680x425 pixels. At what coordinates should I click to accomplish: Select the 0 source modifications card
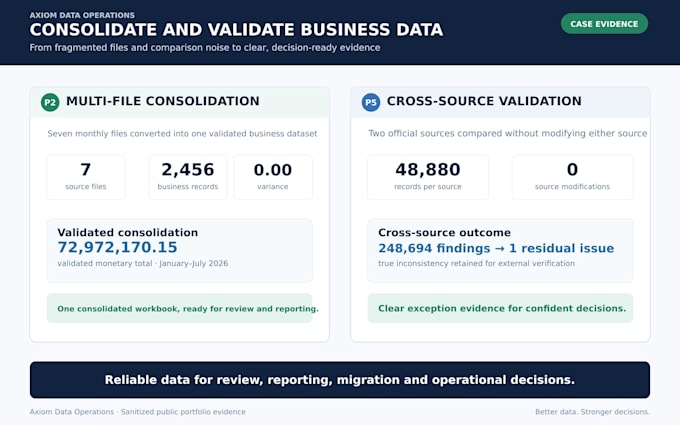pyautogui.click(x=572, y=177)
